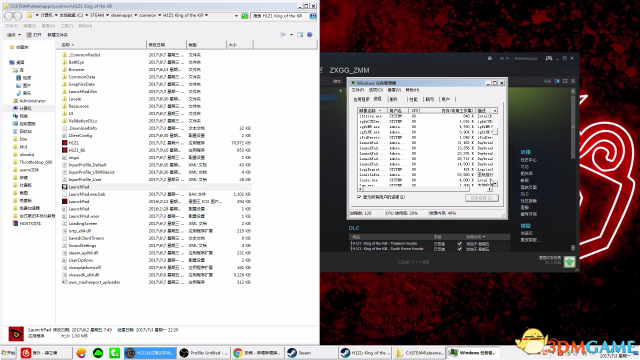Sort by the Name column header
Viewport: 640px width, 360px height.
point(102,45)
